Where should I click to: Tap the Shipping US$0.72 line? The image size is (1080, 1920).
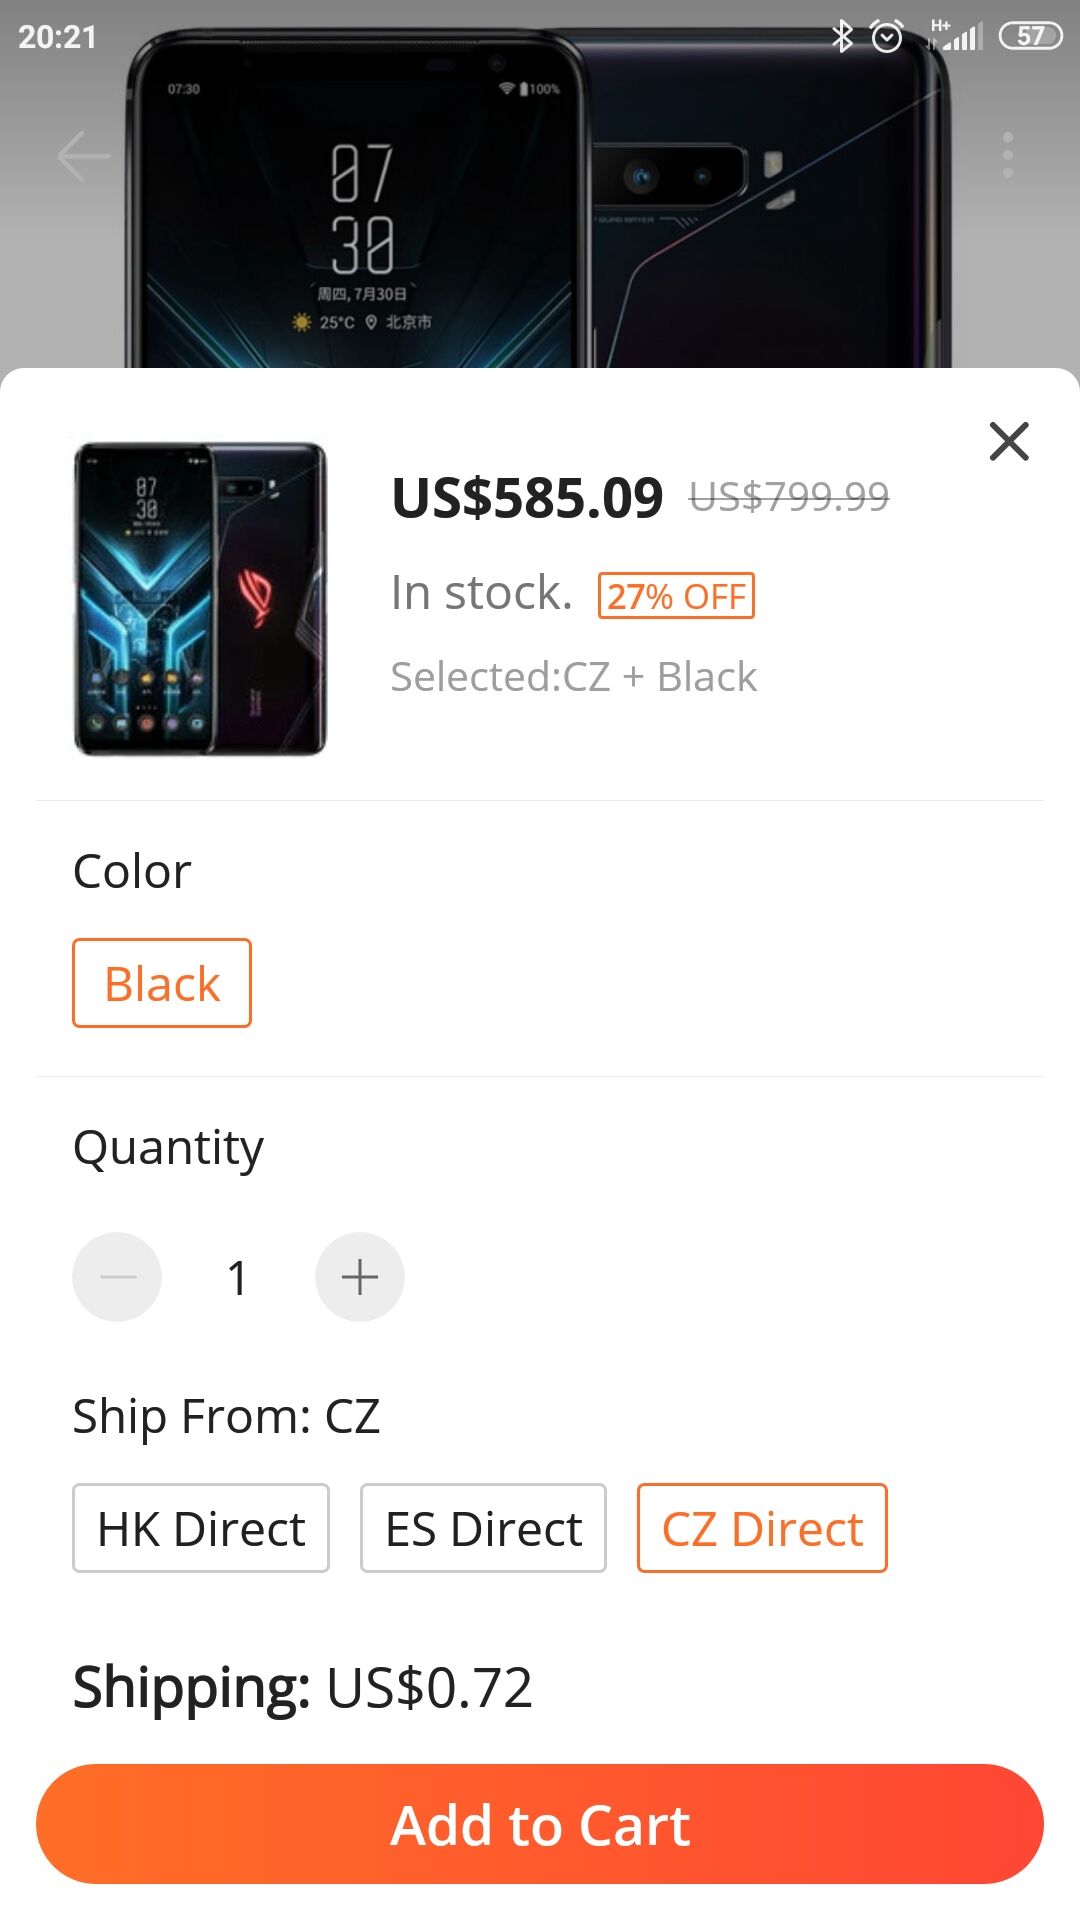tap(302, 1688)
